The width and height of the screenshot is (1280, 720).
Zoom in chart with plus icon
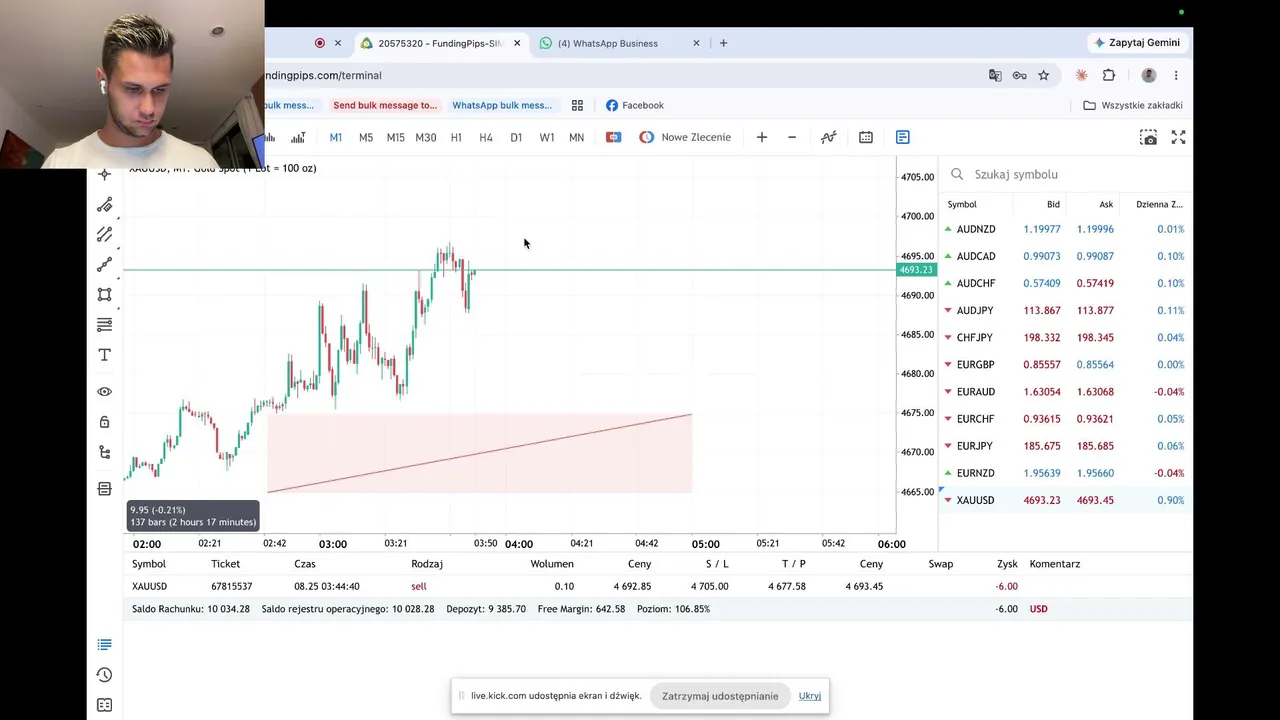[762, 137]
